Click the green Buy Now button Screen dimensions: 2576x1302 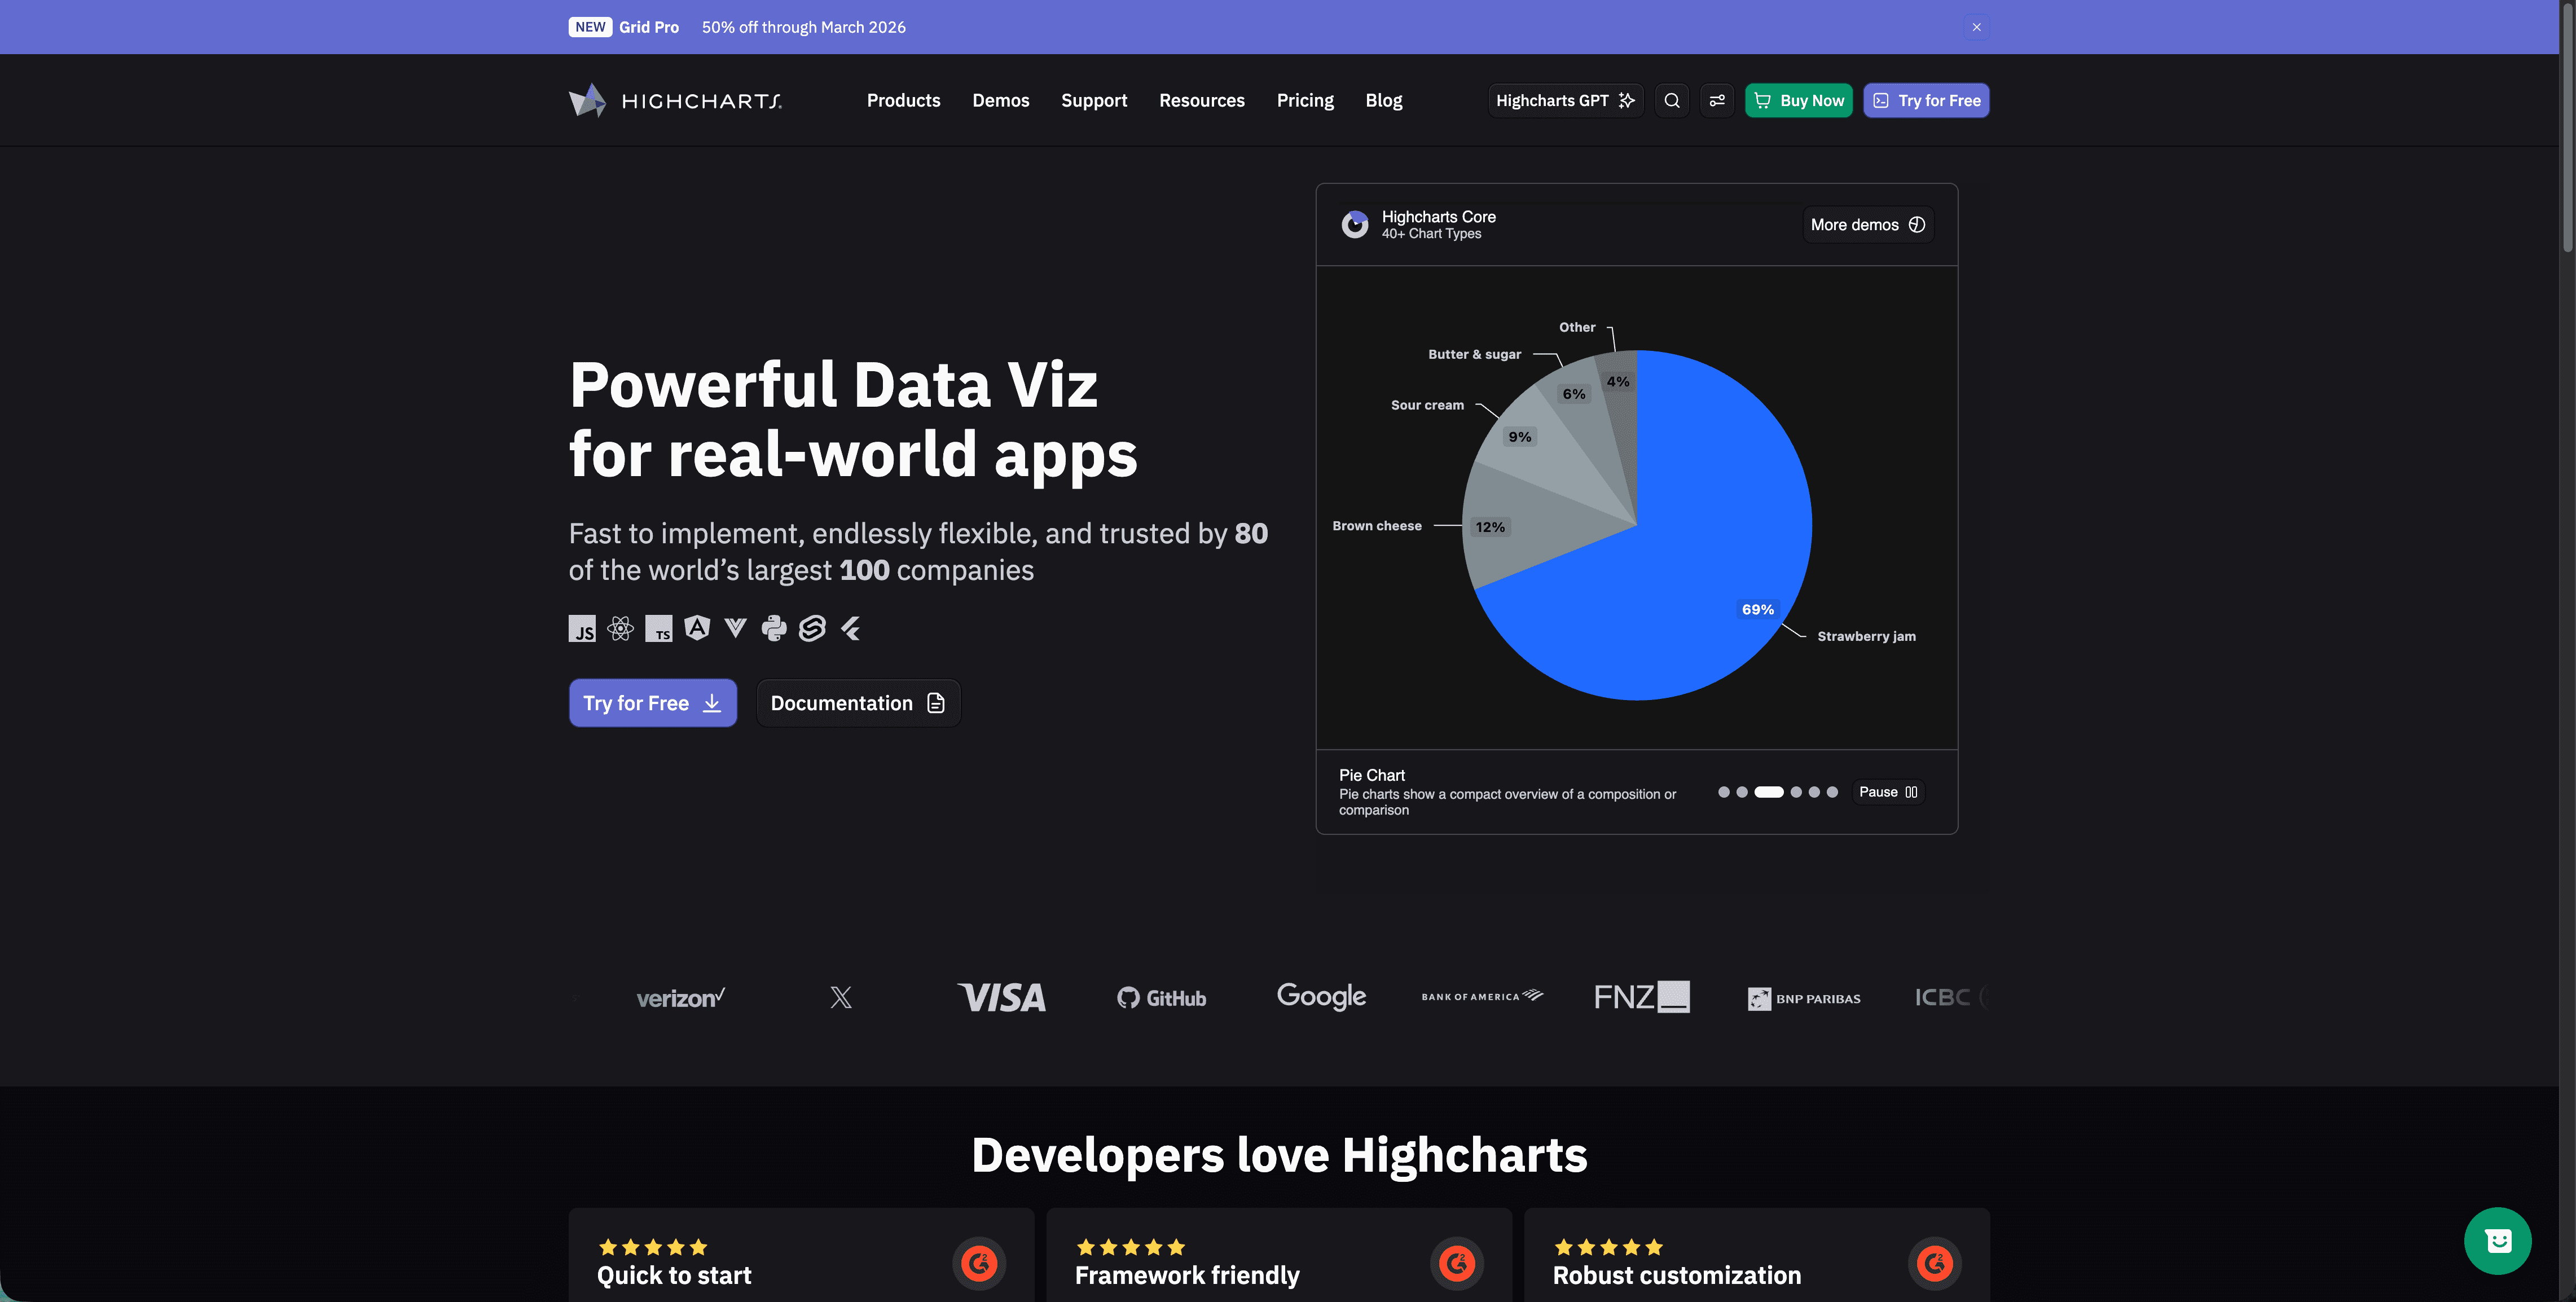tap(1798, 100)
